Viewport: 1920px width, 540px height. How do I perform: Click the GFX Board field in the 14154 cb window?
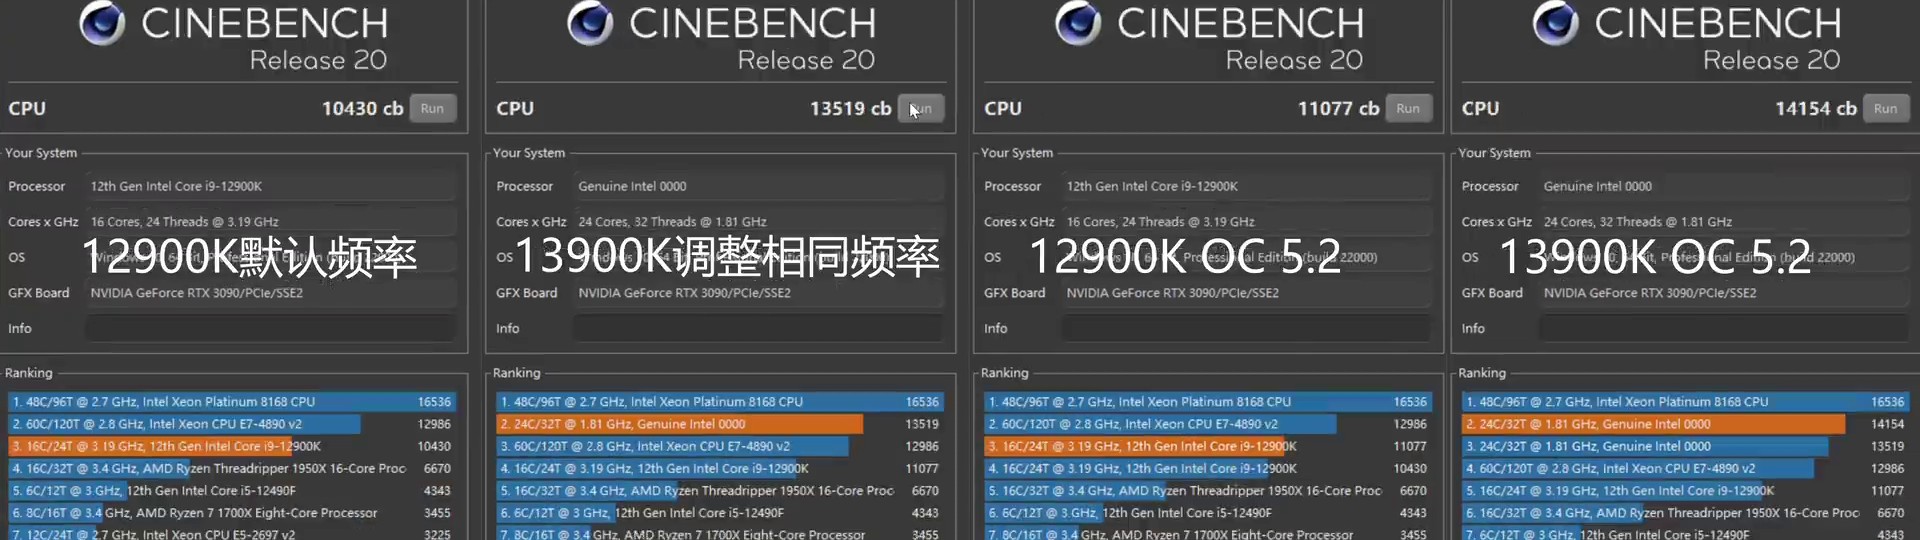(1724, 293)
